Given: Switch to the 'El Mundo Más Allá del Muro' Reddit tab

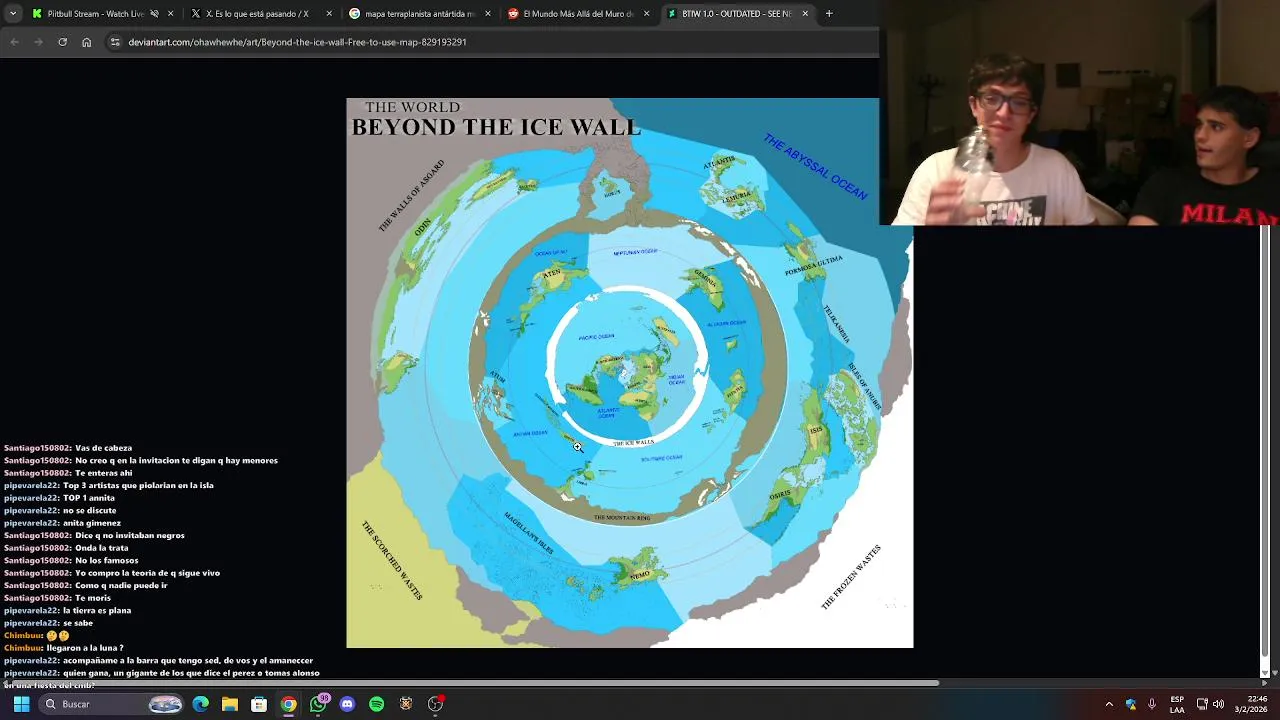Looking at the screenshot, I should point(577,14).
